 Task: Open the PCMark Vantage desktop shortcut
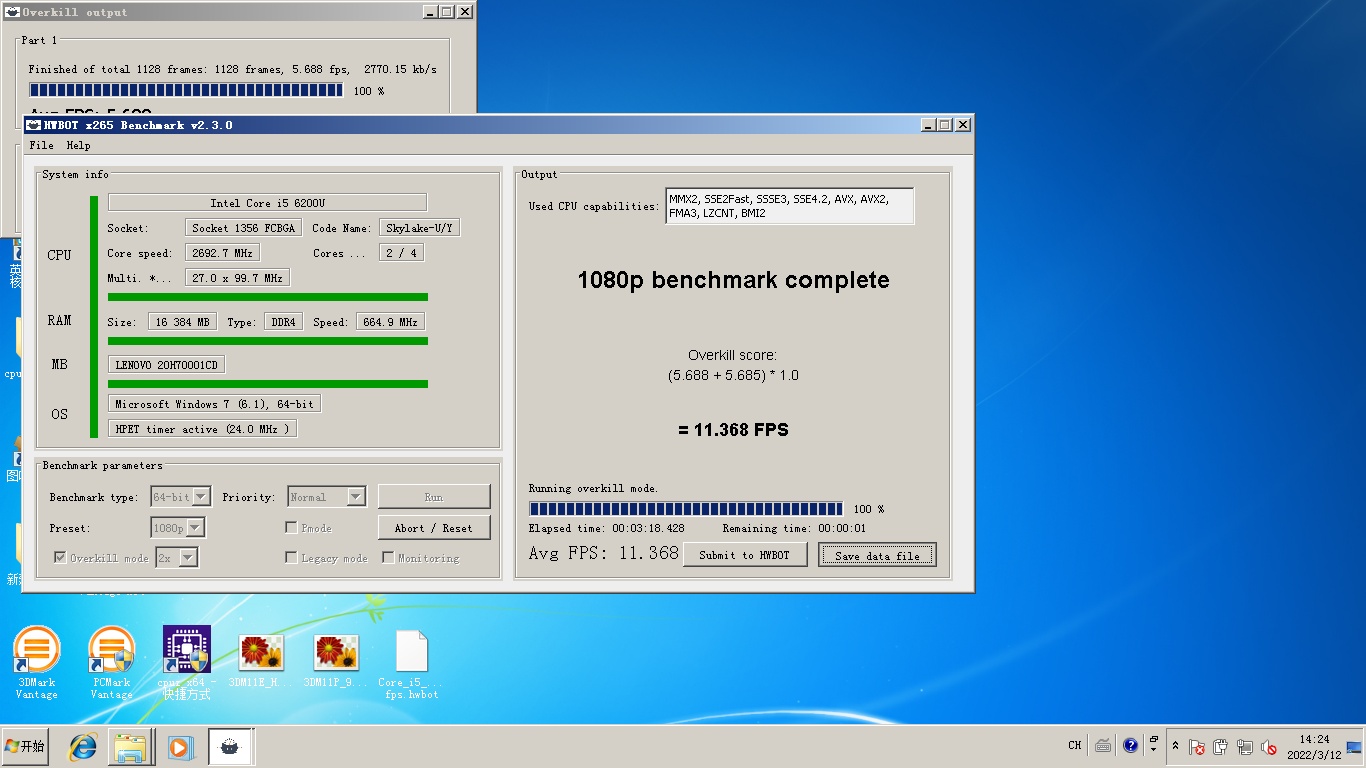(111, 663)
